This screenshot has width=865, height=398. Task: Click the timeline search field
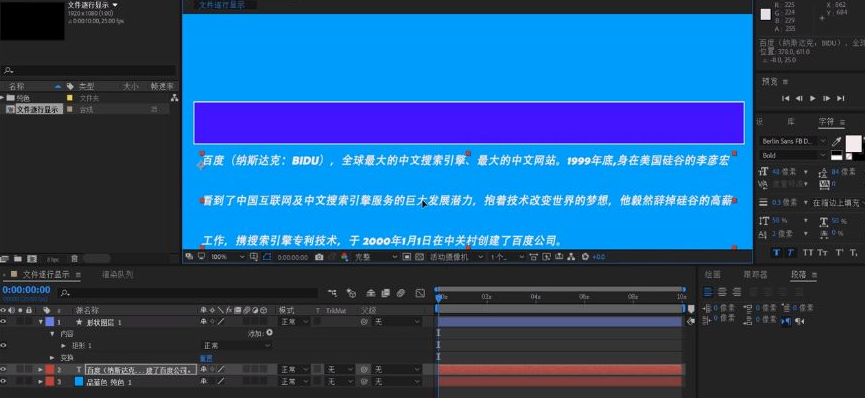coord(188,293)
